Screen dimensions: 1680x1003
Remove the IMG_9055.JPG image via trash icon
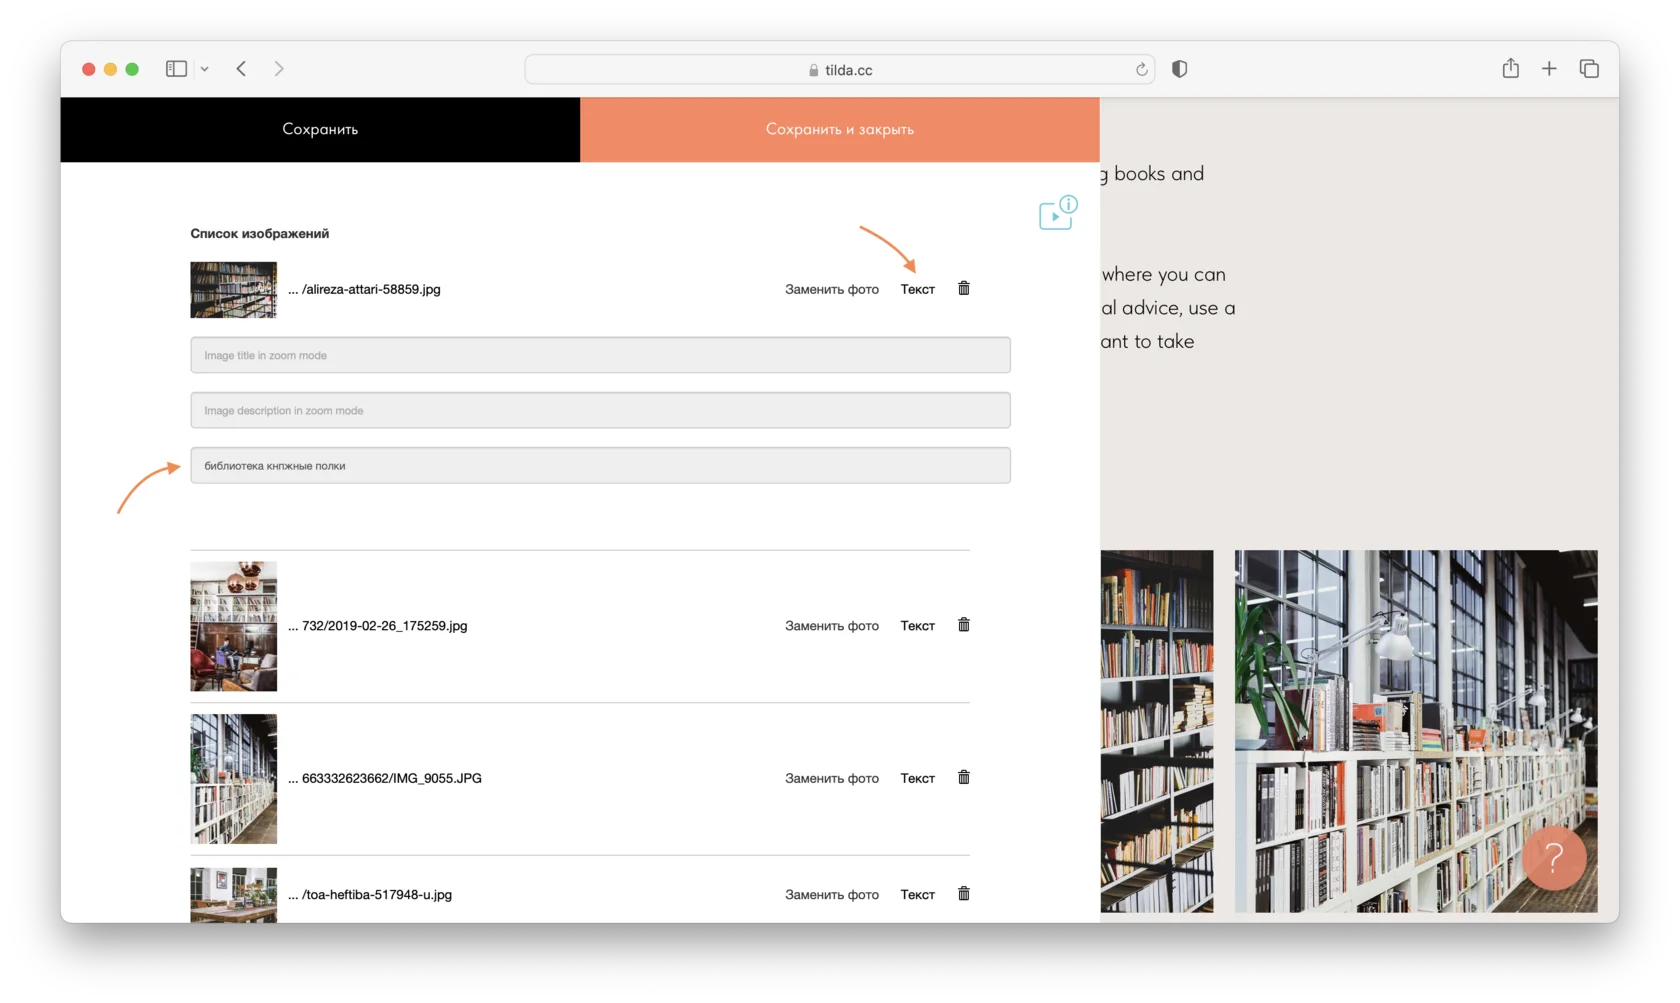[964, 777]
